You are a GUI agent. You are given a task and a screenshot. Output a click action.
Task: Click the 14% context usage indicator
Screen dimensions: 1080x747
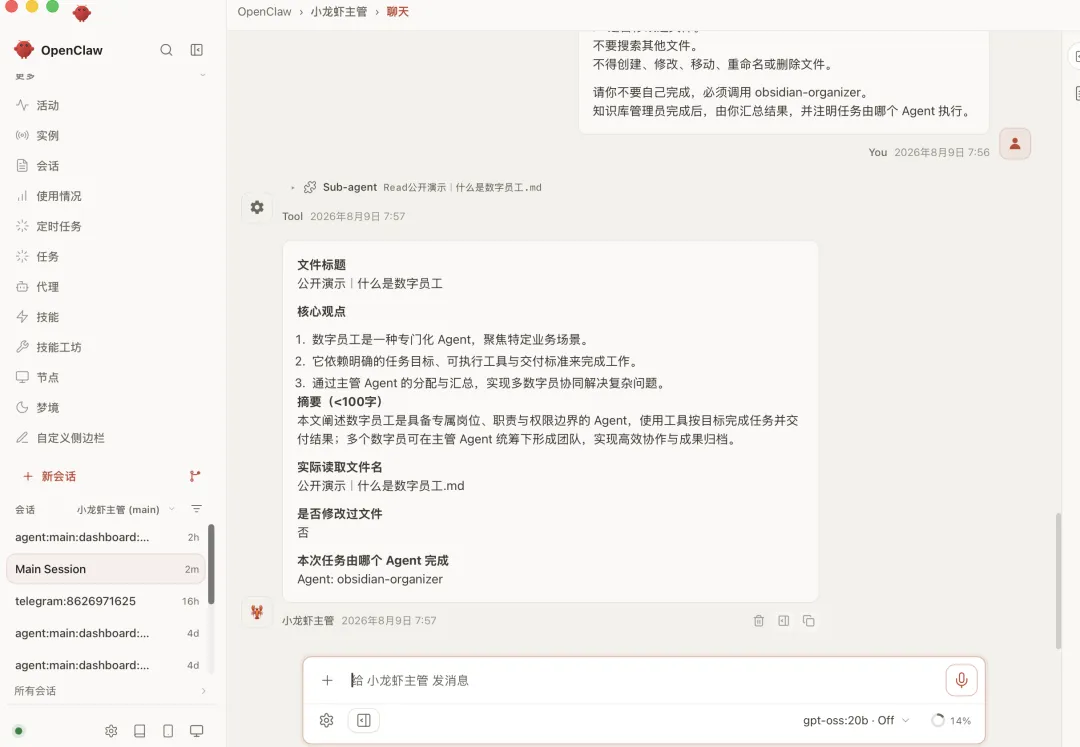(951, 720)
